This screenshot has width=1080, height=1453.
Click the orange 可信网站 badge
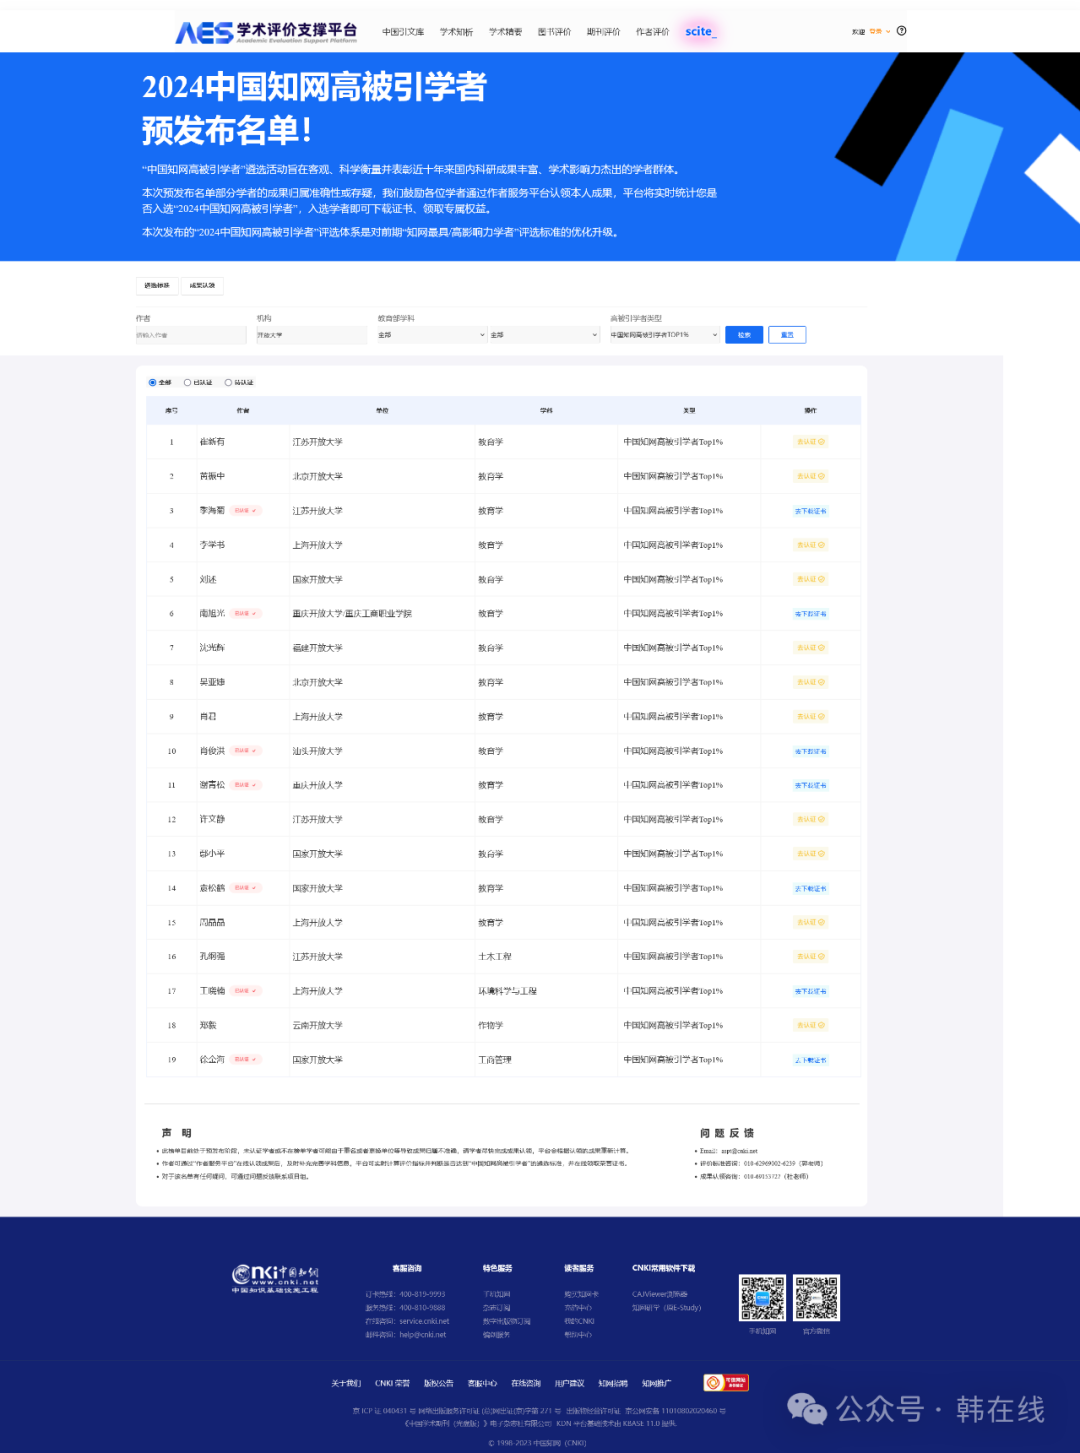pos(726,1383)
